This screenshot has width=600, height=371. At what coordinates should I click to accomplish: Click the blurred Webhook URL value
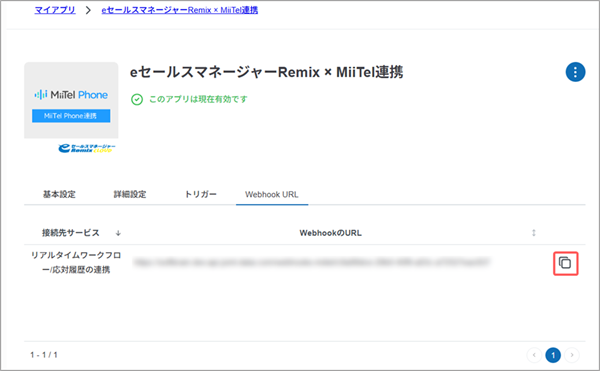tap(311, 262)
